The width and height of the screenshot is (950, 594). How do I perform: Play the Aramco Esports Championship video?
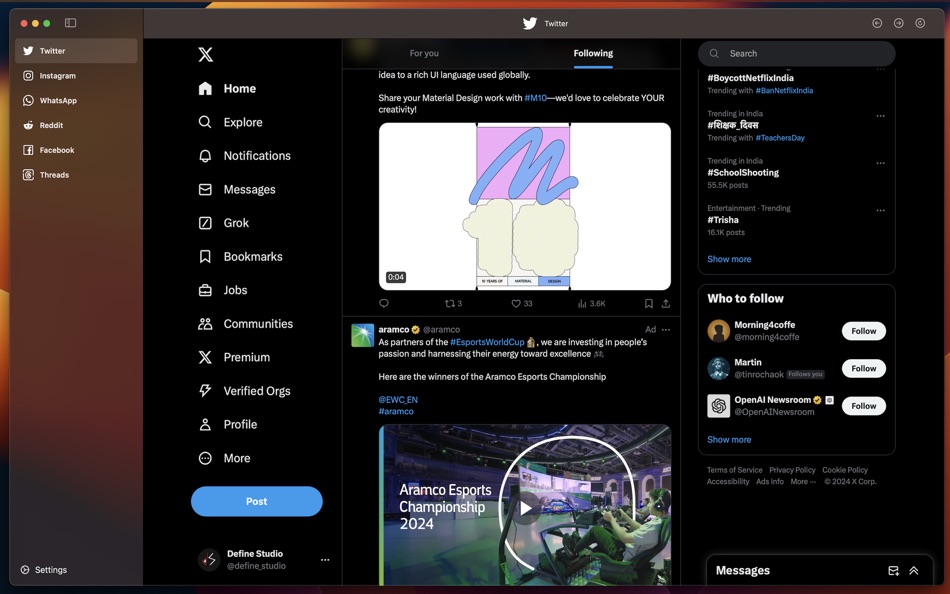pos(525,508)
